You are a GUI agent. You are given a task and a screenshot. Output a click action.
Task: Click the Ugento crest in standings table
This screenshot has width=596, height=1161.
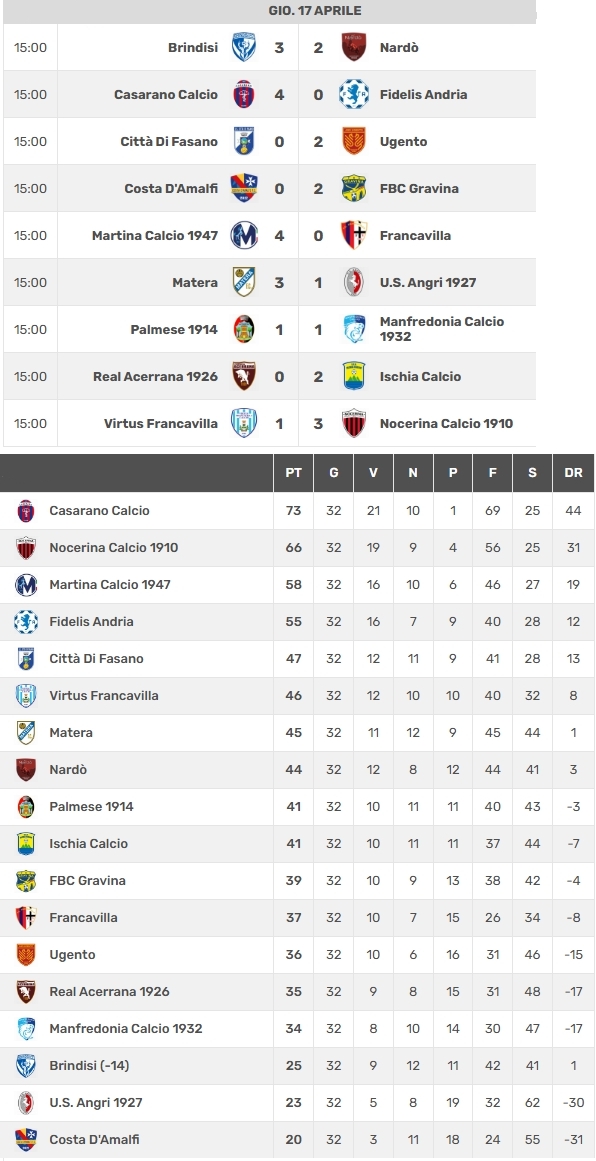(26, 954)
